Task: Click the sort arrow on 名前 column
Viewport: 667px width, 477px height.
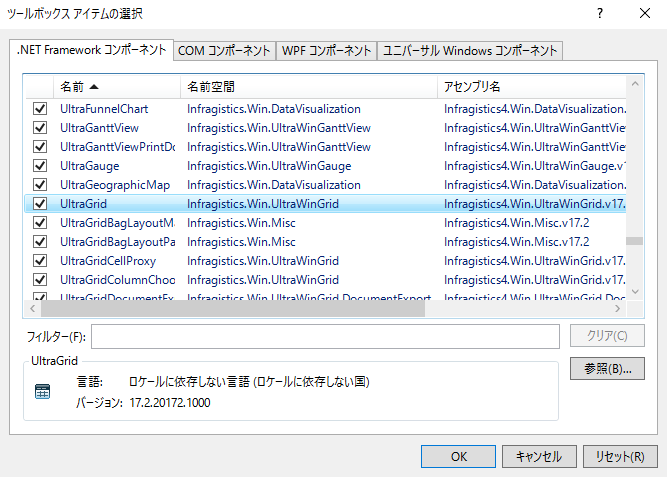Action: coord(94,86)
